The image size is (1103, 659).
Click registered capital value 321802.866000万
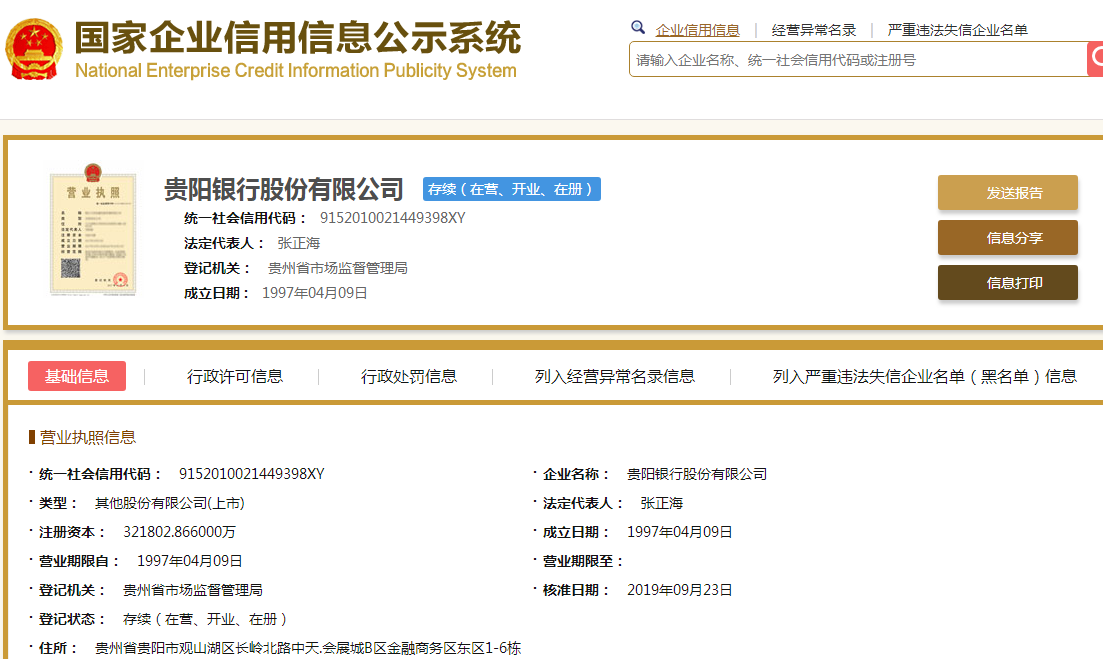click(x=179, y=532)
